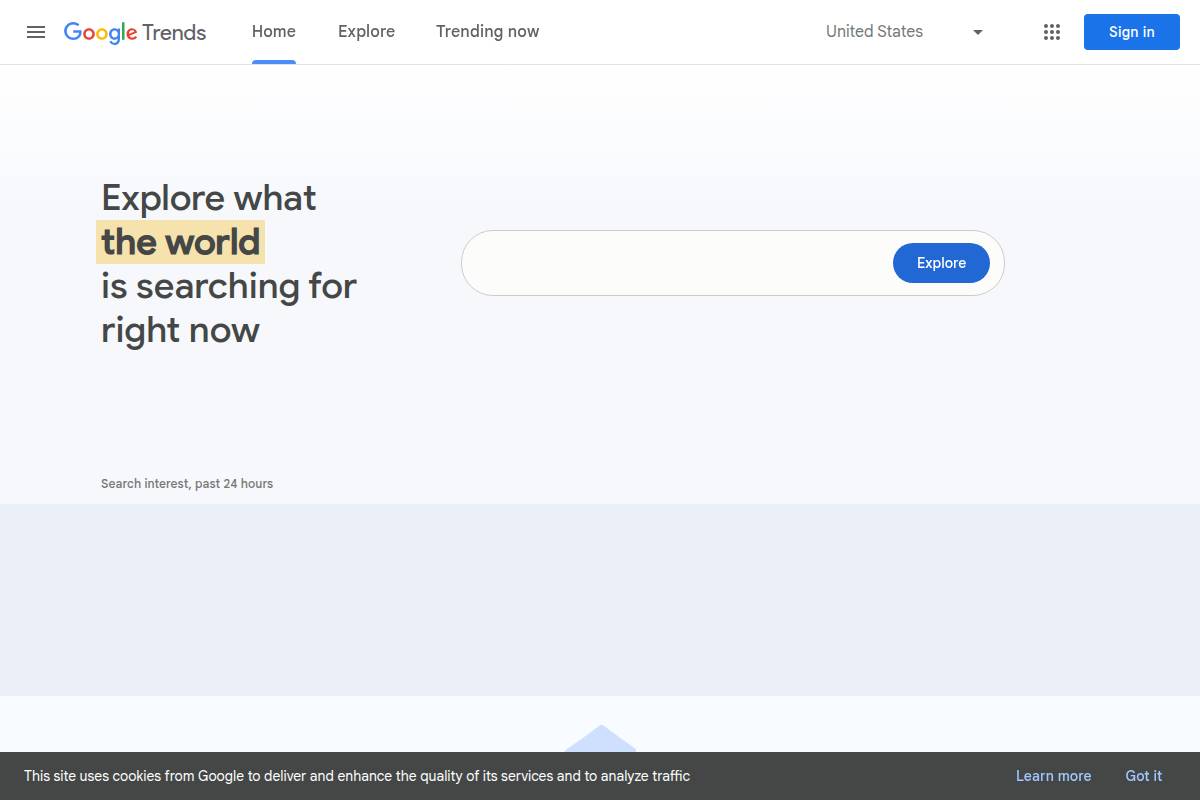
Task: Select the Home navigation icon area
Action: 273,31
